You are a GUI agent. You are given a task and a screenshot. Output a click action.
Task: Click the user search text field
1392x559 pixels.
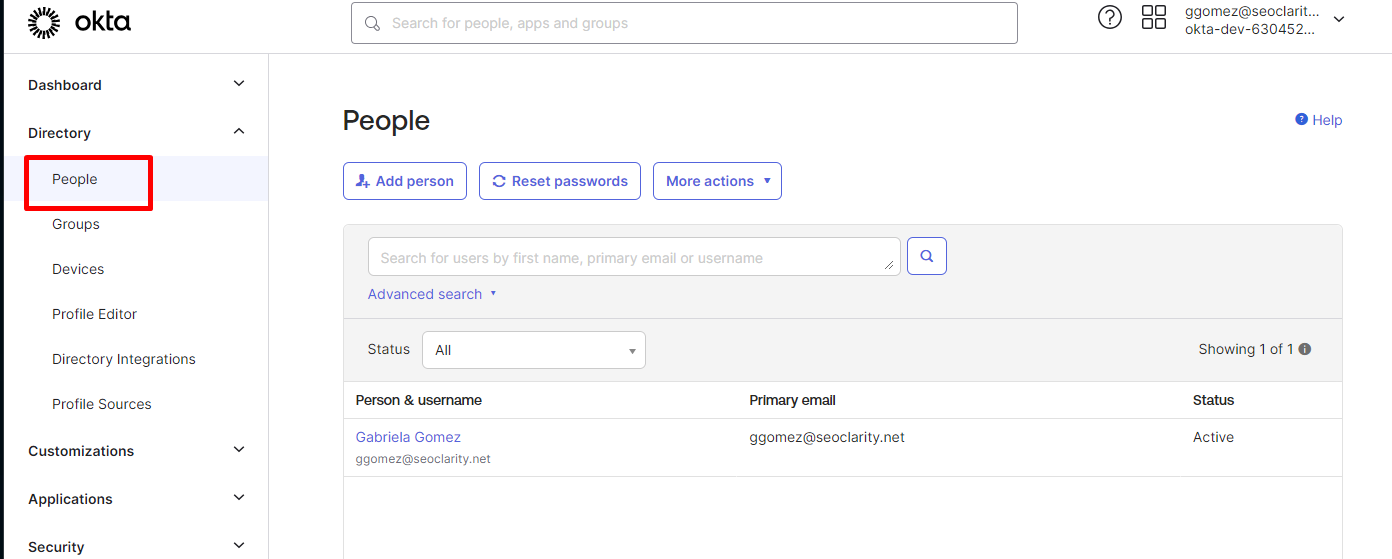pos(632,257)
